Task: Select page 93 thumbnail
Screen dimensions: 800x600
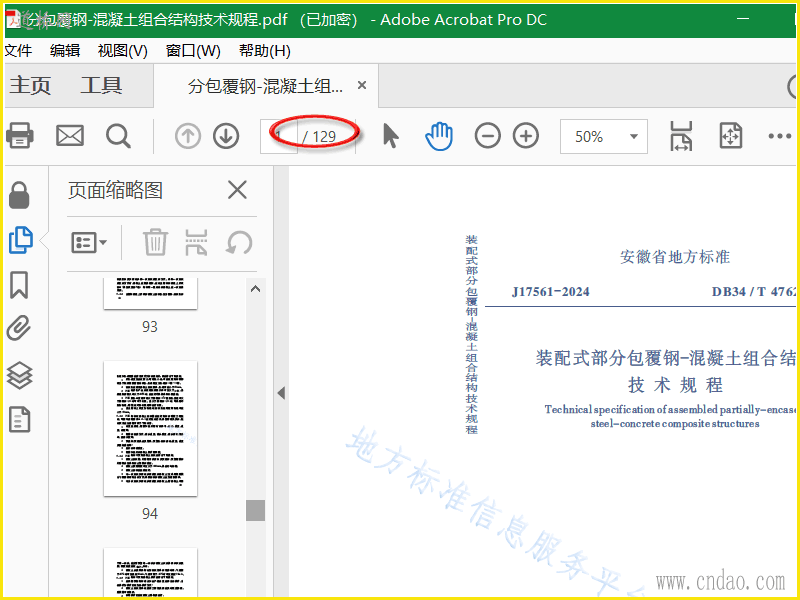Action: click(150, 293)
